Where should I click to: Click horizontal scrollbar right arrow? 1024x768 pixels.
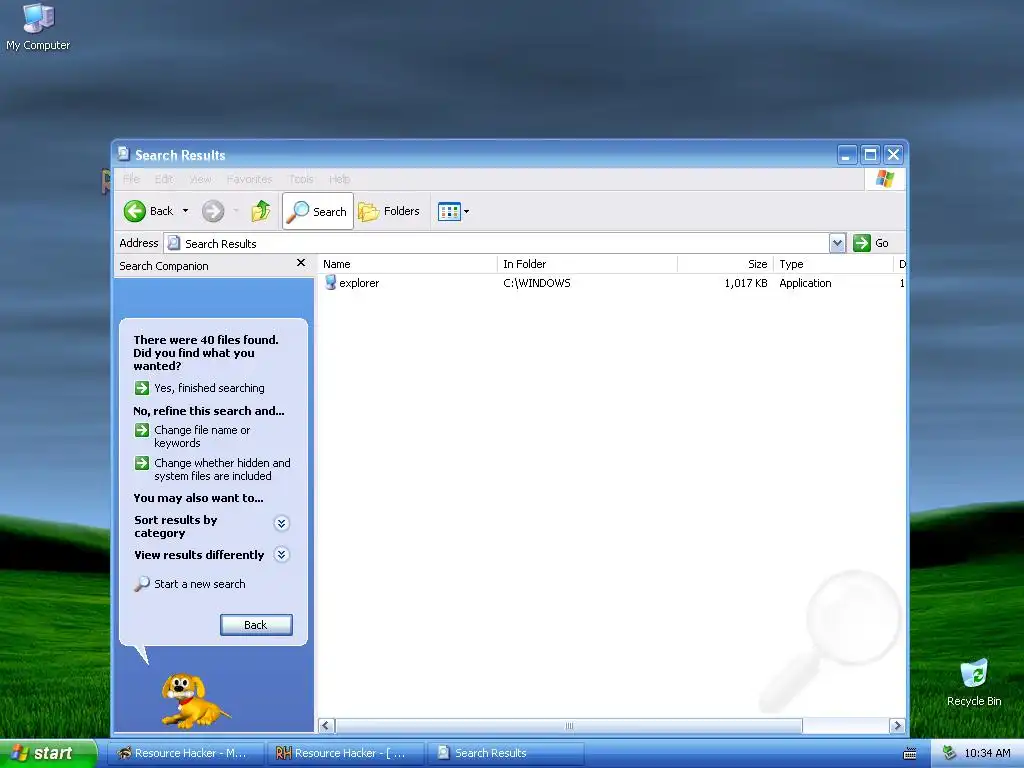coord(897,726)
